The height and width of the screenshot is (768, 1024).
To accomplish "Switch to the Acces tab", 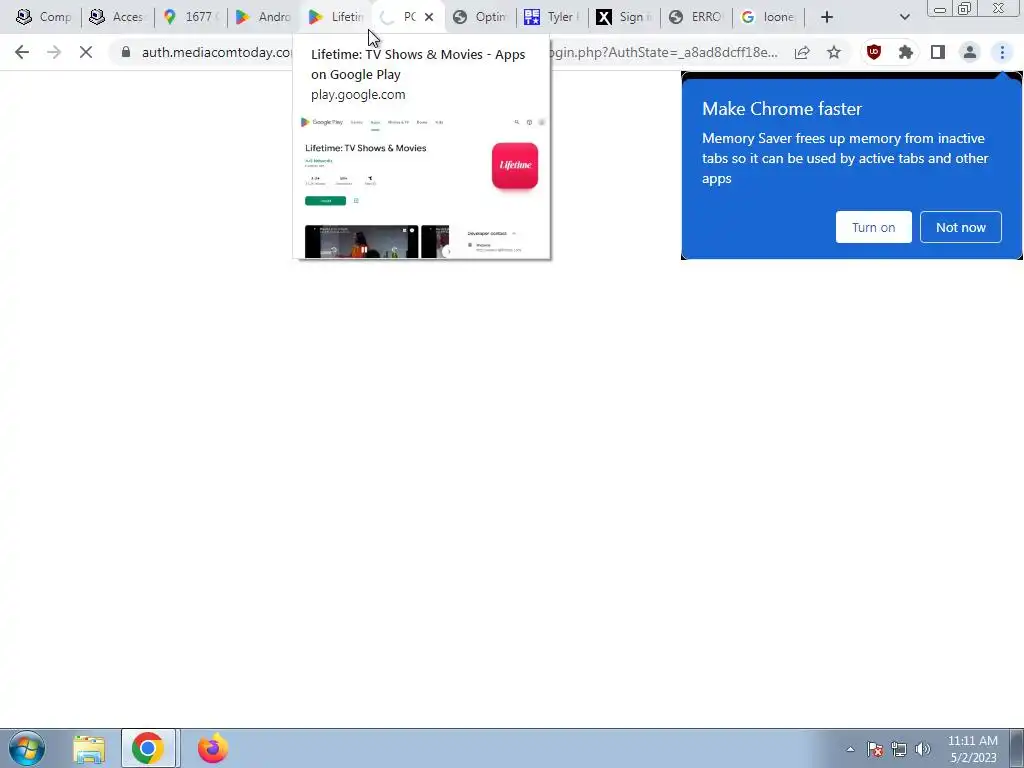I will coord(116,17).
